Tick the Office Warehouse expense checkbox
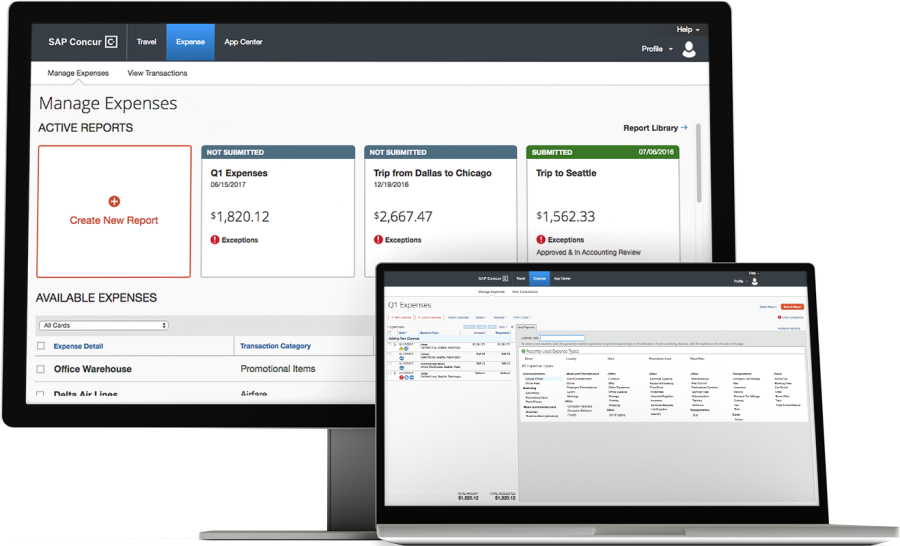The height and width of the screenshot is (546, 900). [x=41, y=369]
